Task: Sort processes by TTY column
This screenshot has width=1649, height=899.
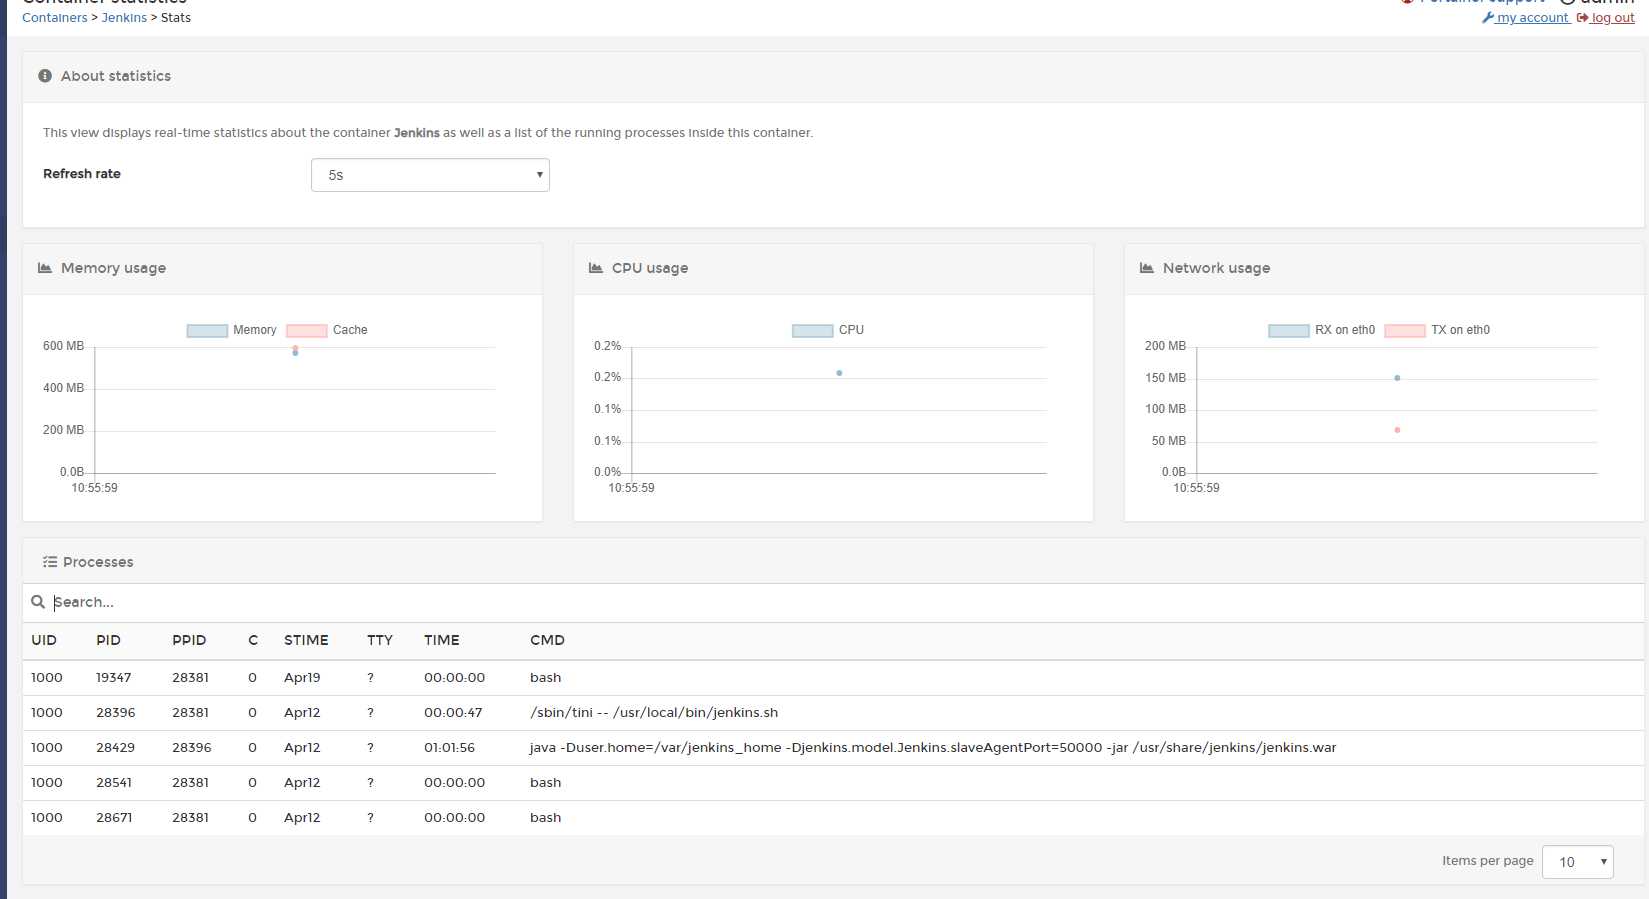Action: point(380,640)
